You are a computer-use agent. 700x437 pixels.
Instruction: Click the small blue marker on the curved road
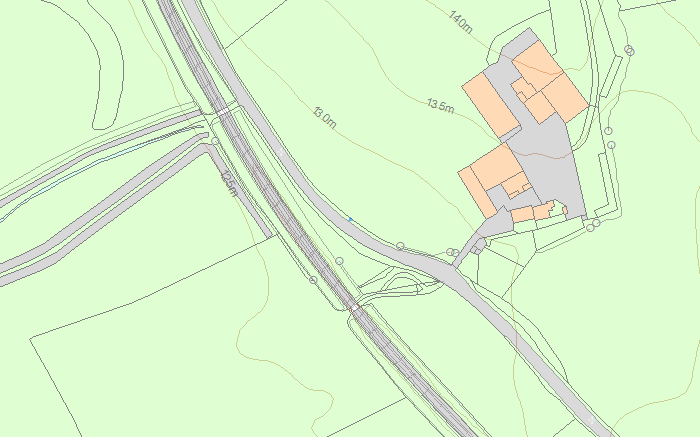(350, 219)
